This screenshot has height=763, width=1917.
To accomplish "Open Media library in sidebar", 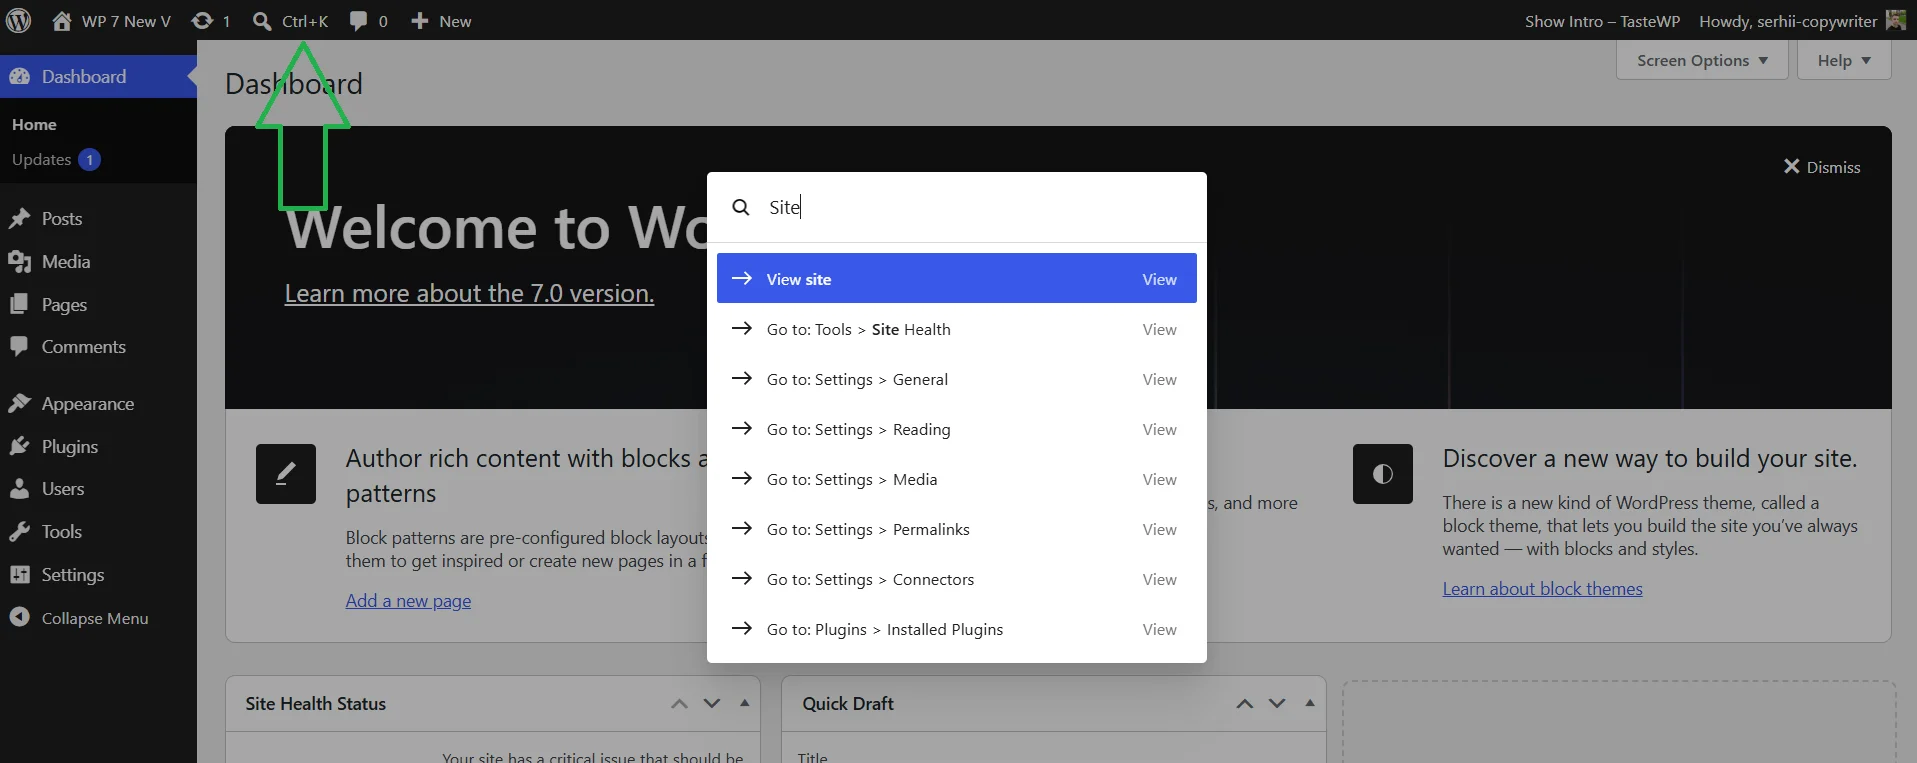I will click(98, 262).
